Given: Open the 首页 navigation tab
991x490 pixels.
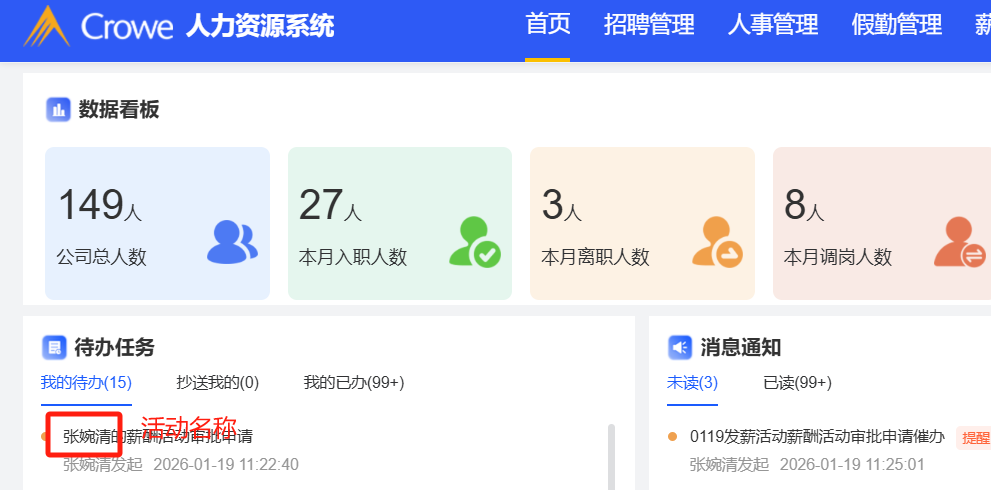Looking at the screenshot, I should tap(548, 25).
